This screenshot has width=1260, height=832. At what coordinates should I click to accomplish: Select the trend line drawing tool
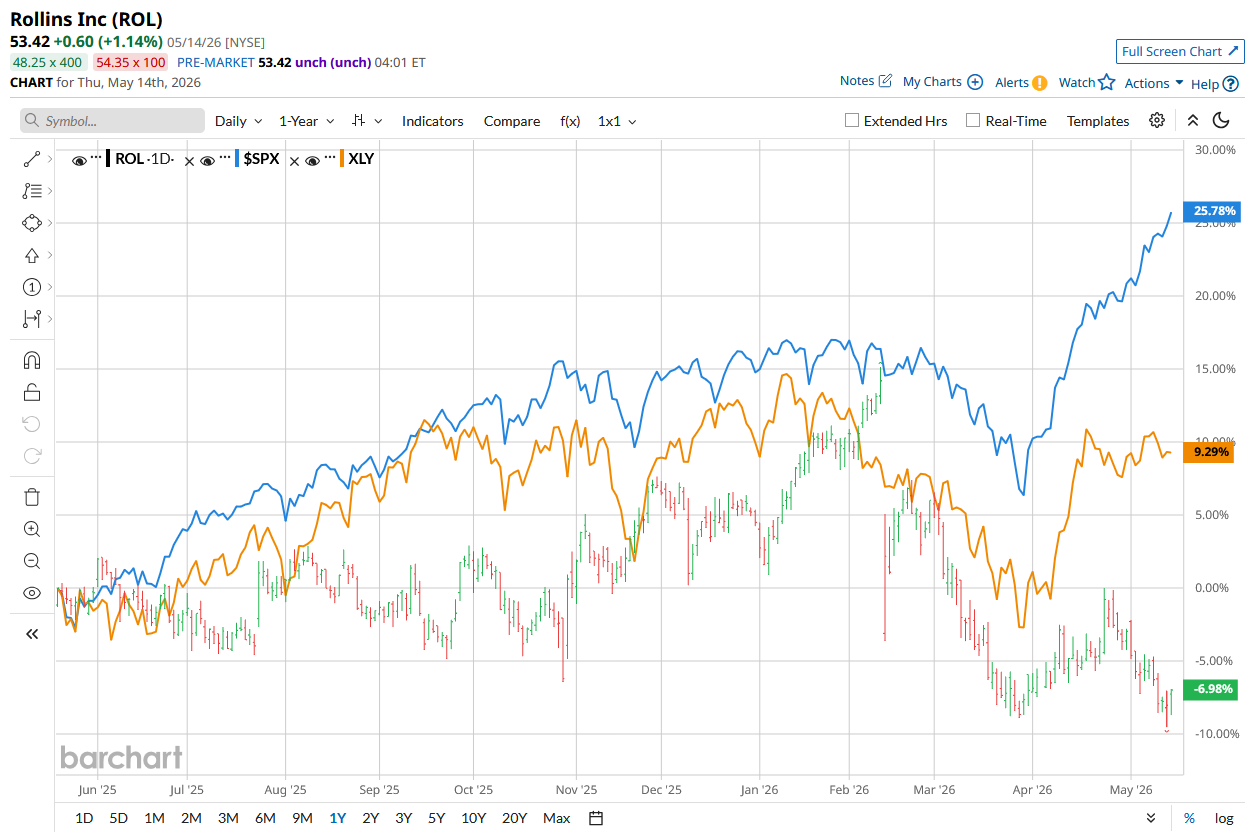tap(31, 158)
